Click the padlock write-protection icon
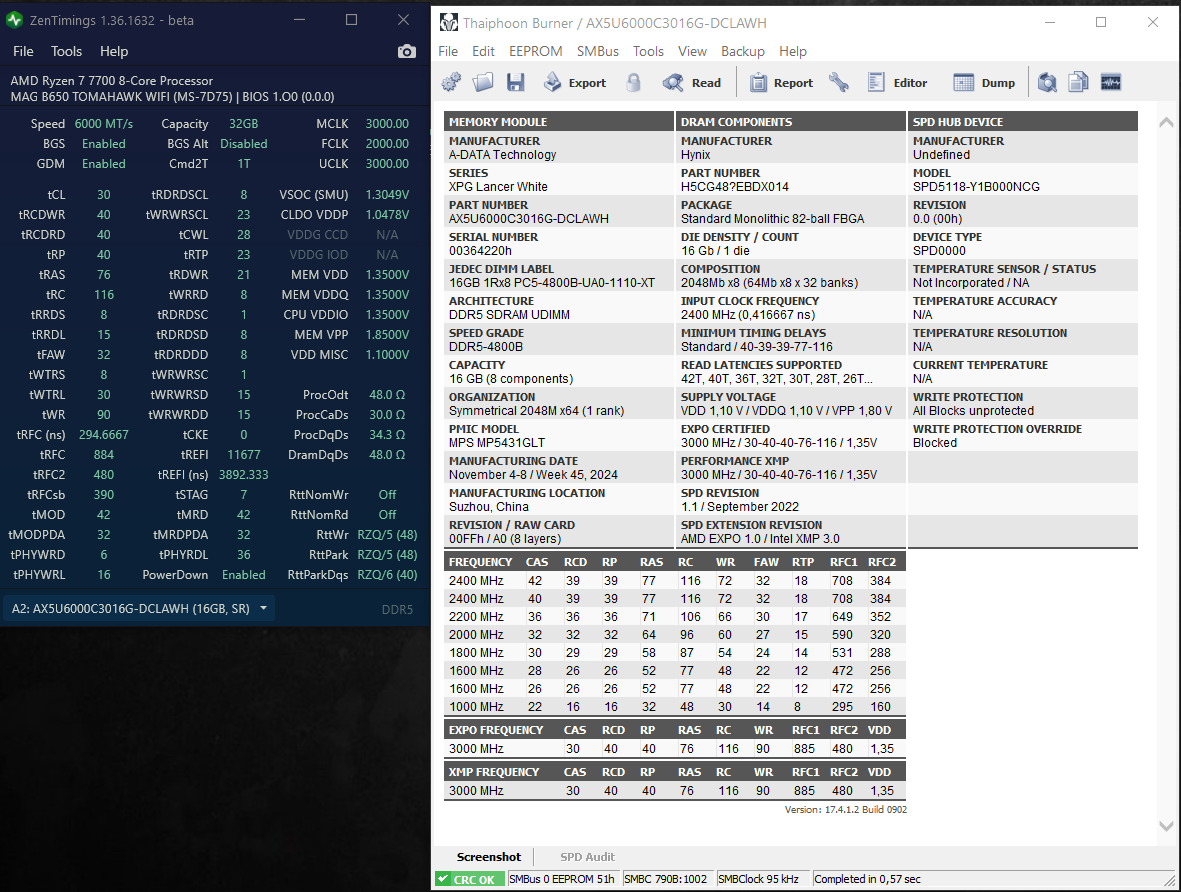This screenshot has width=1181, height=892. [633, 82]
